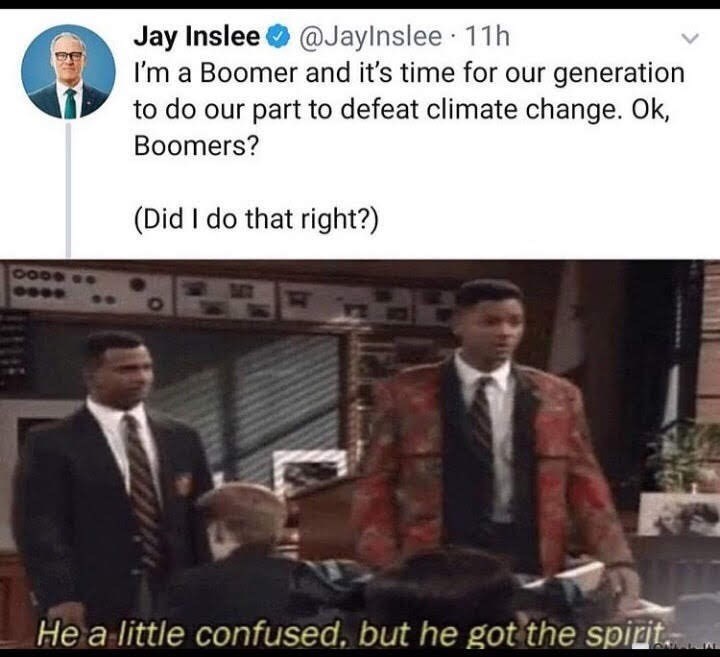Click the control panel with round knobs
The width and height of the screenshot is (720, 657).
[x=87, y=288]
